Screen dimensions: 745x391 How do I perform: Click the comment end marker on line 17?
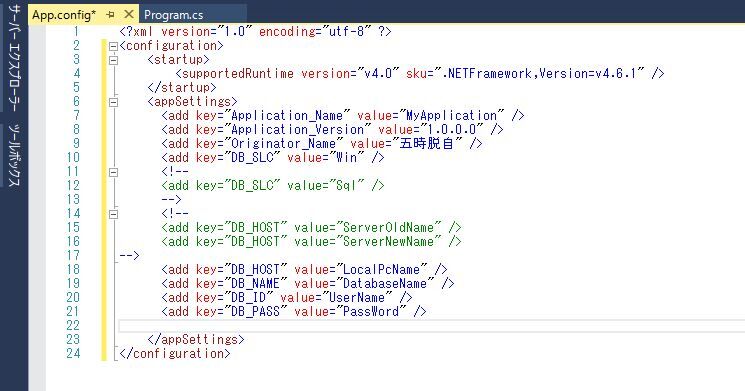129,256
